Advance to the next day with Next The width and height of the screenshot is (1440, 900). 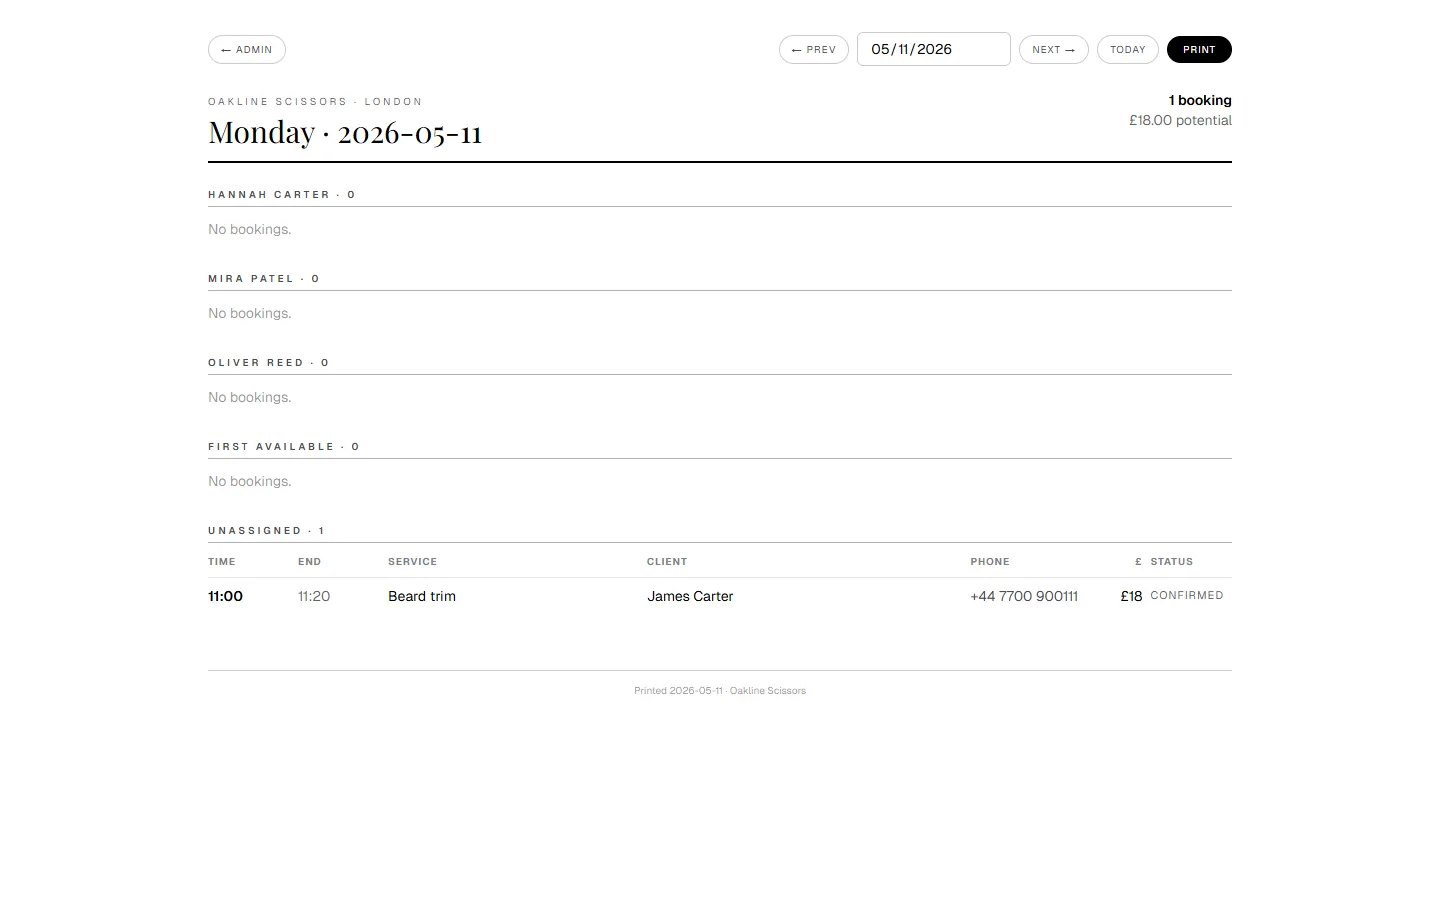pos(1054,50)
